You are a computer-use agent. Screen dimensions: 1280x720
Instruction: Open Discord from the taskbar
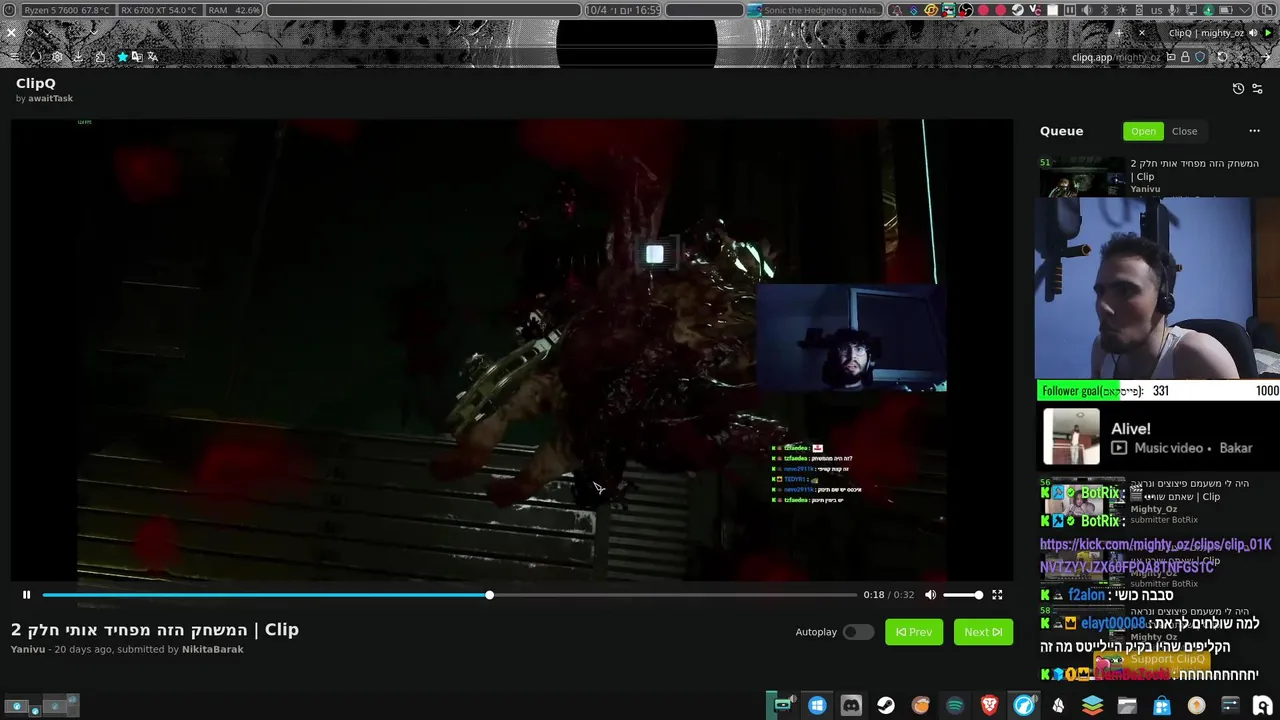pyautogui.click(x=851, y=706)
